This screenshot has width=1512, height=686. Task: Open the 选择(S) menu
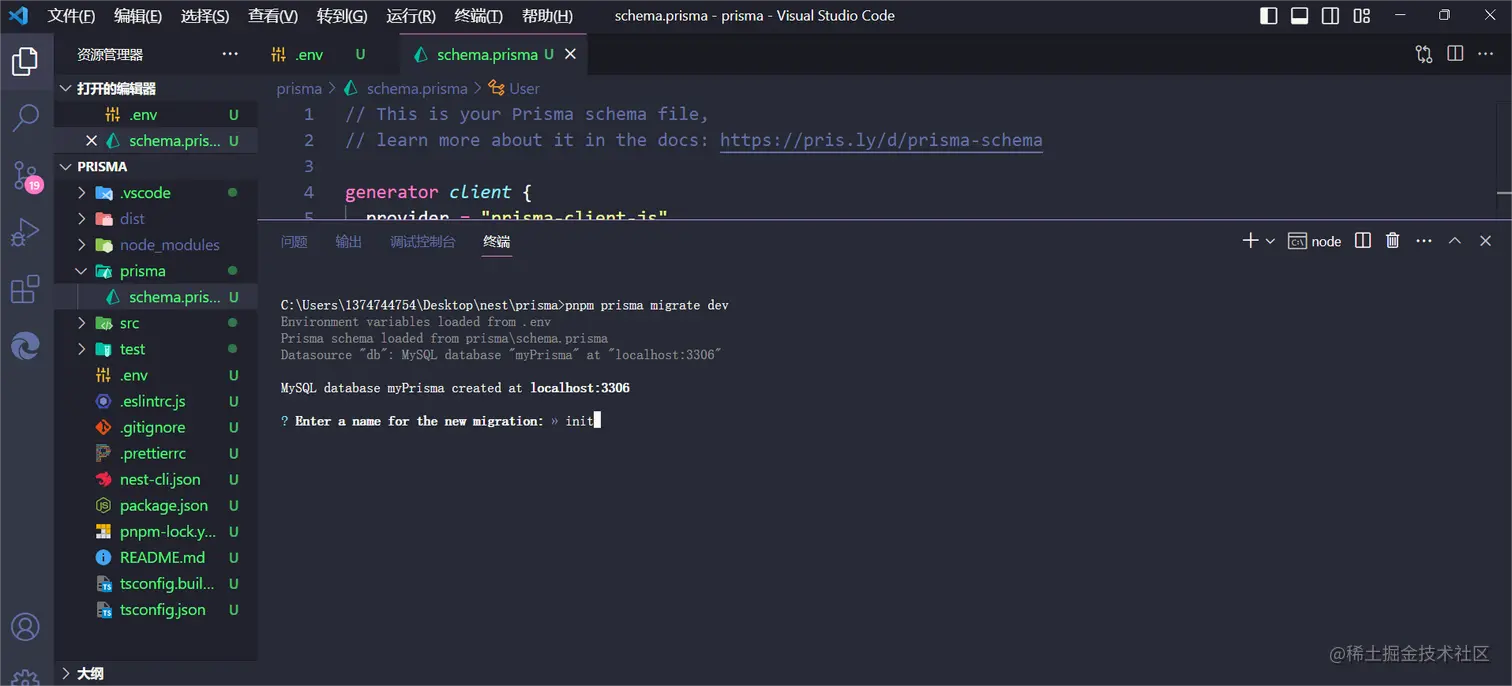pos(205,15)
